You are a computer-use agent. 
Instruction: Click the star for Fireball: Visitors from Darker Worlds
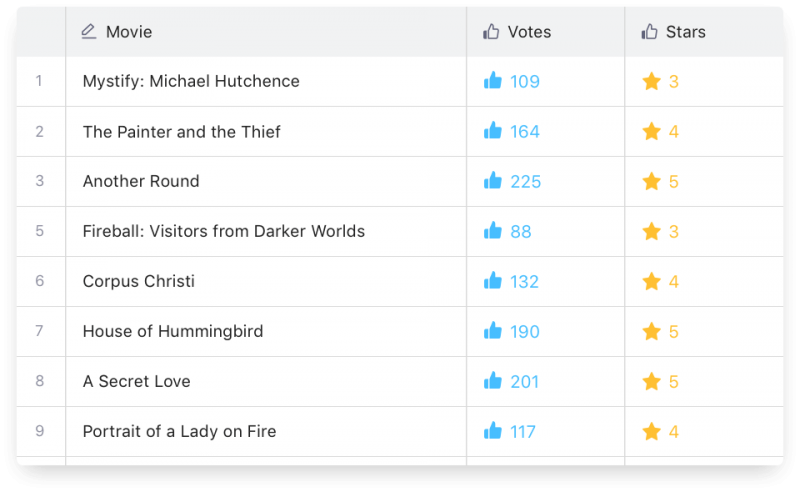coord(652,231)
